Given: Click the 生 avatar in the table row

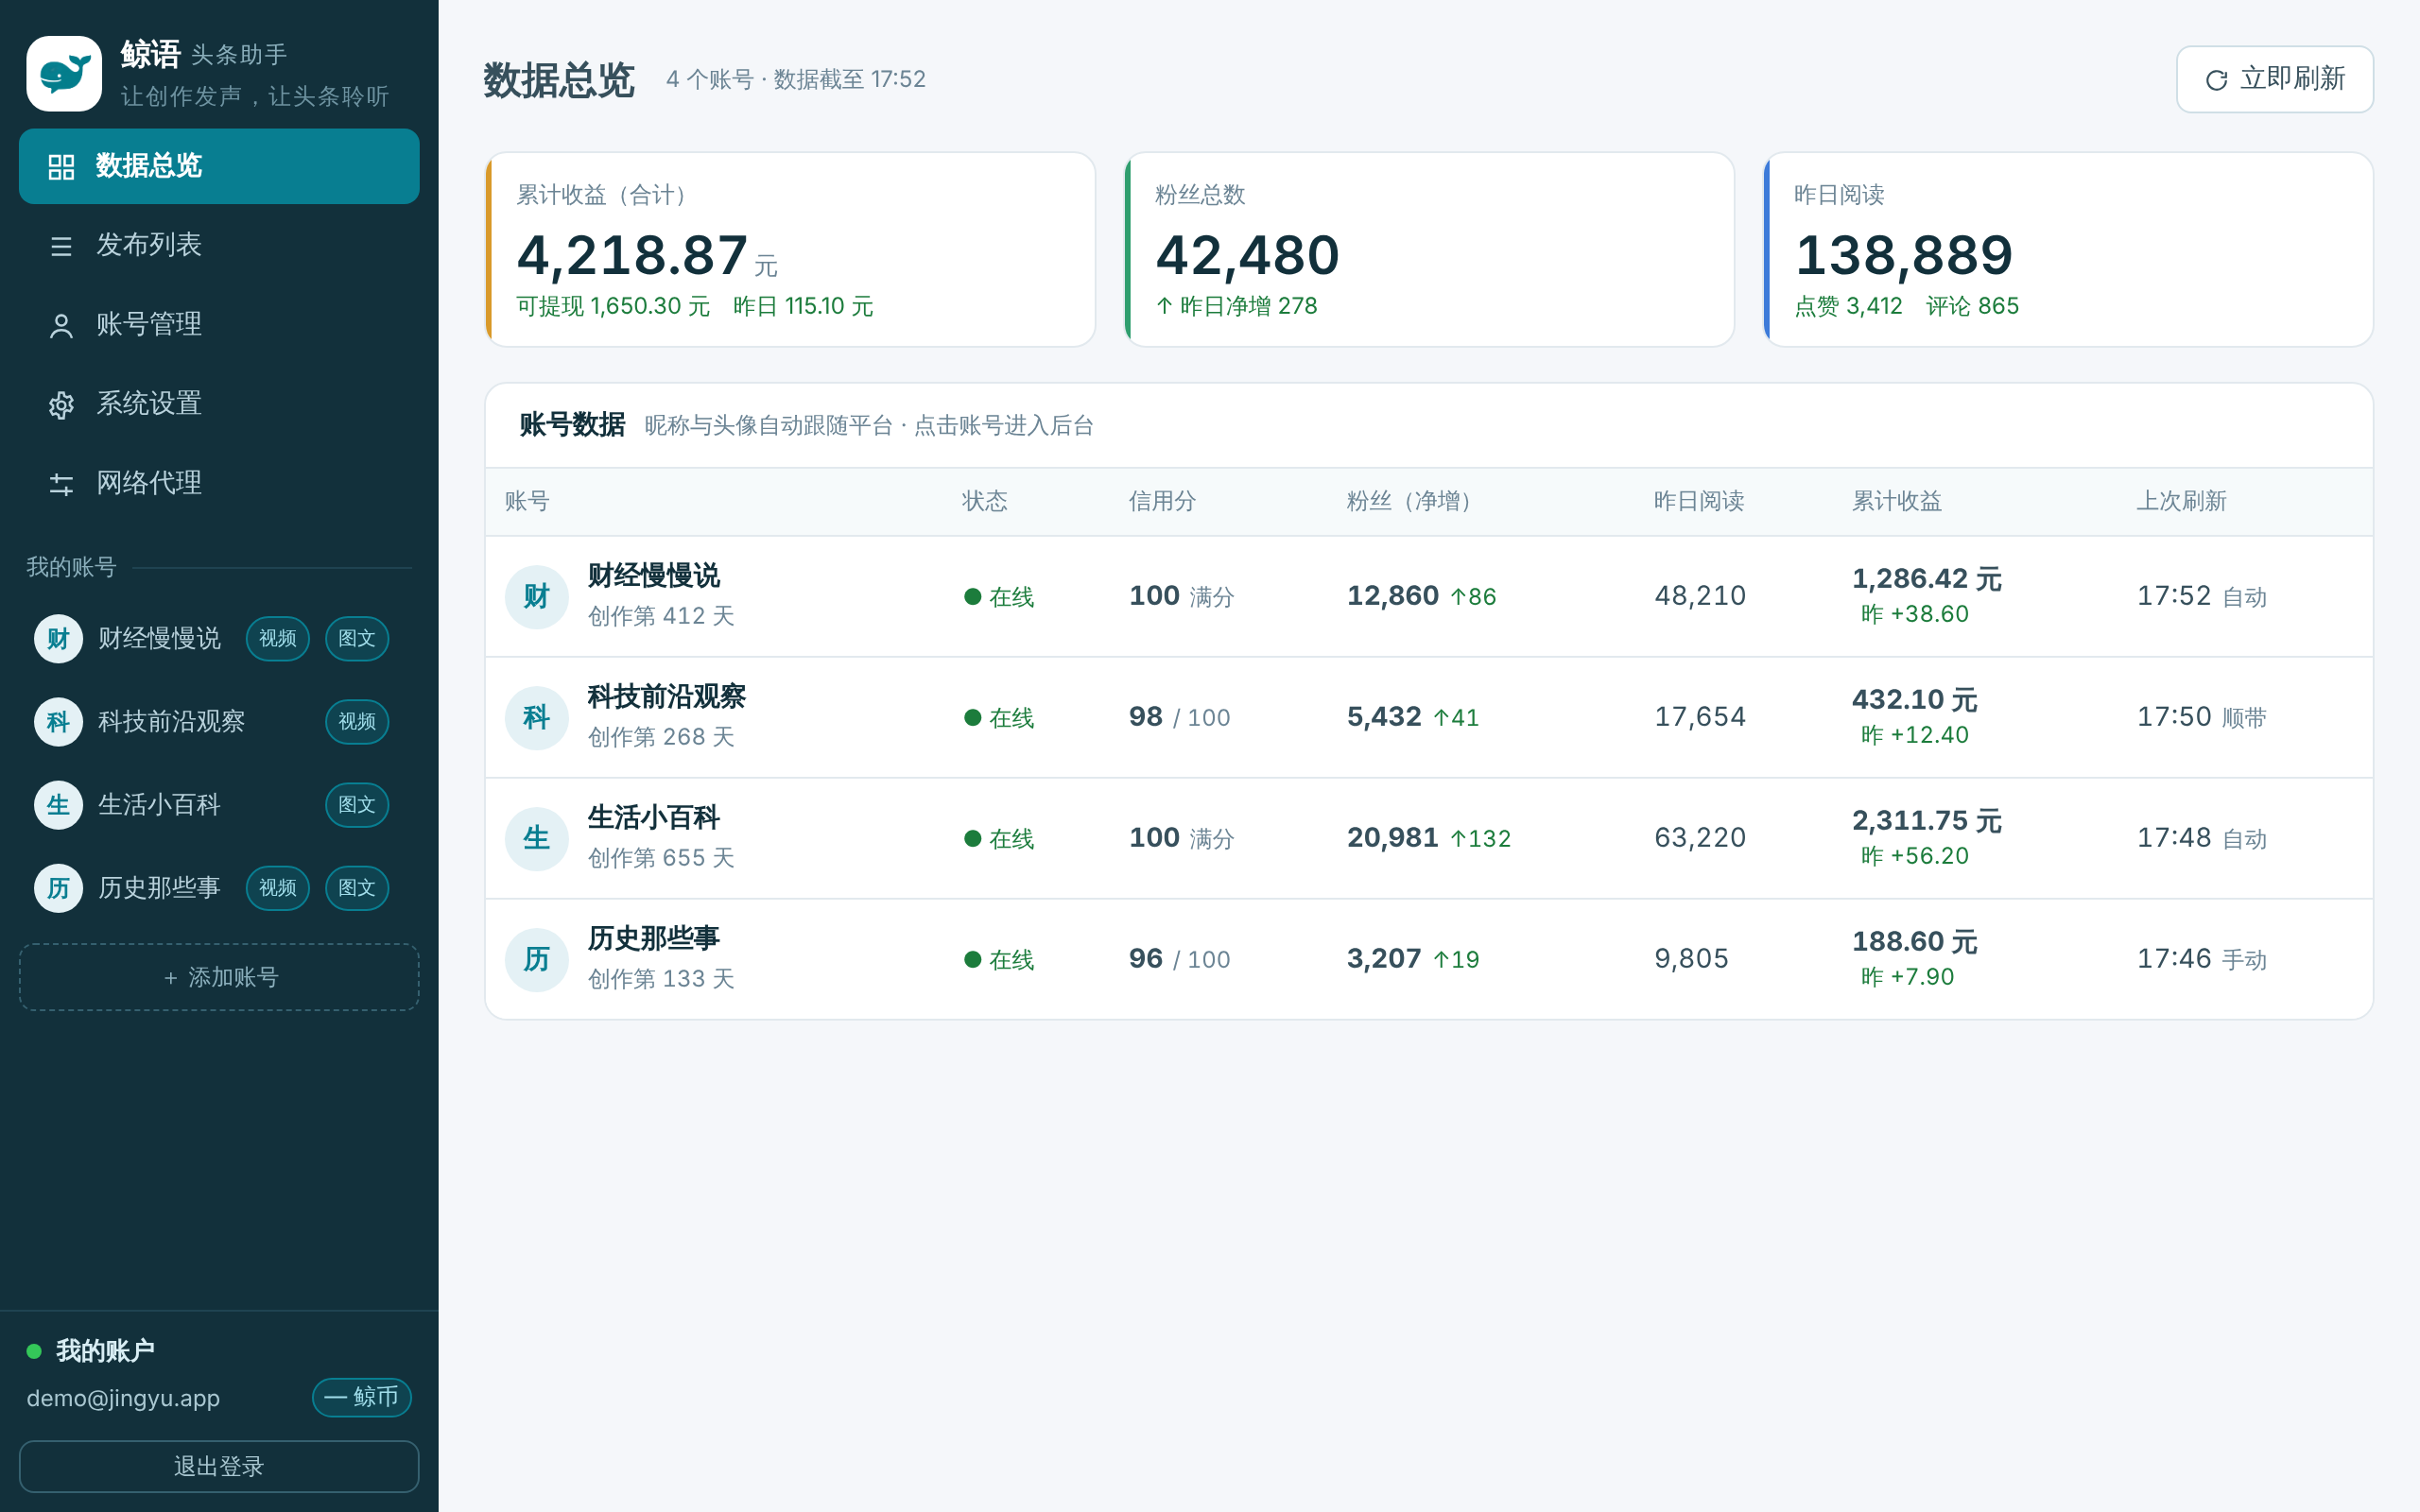Looking at the screenshot, I should (x=537, y=838).
